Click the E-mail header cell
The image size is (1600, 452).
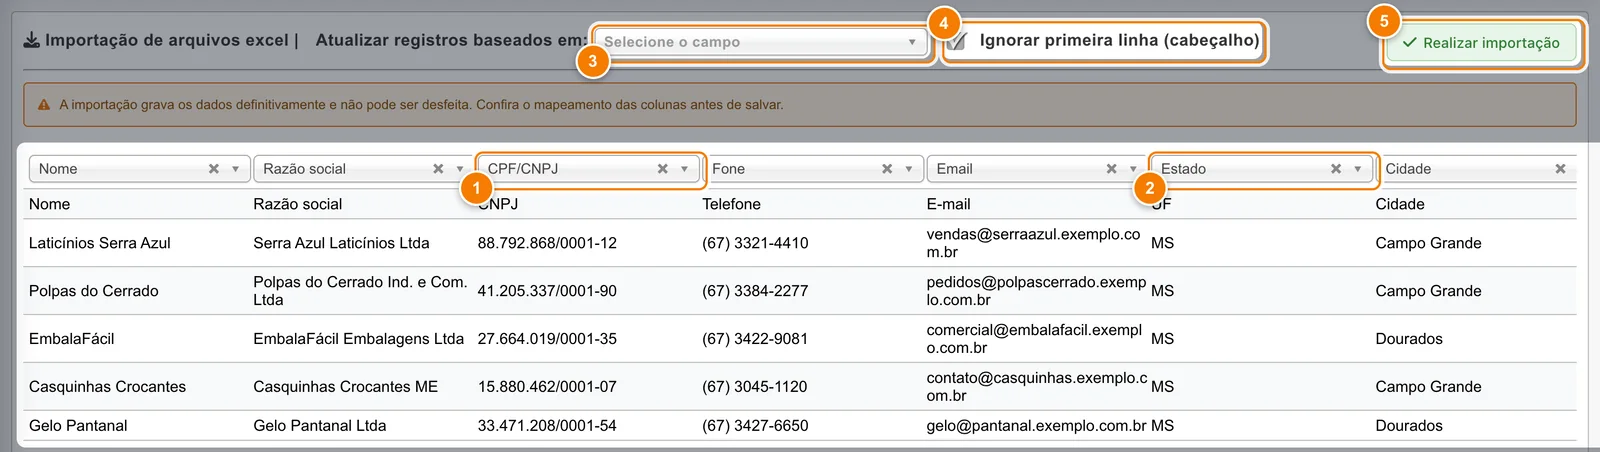click(948, 204)
